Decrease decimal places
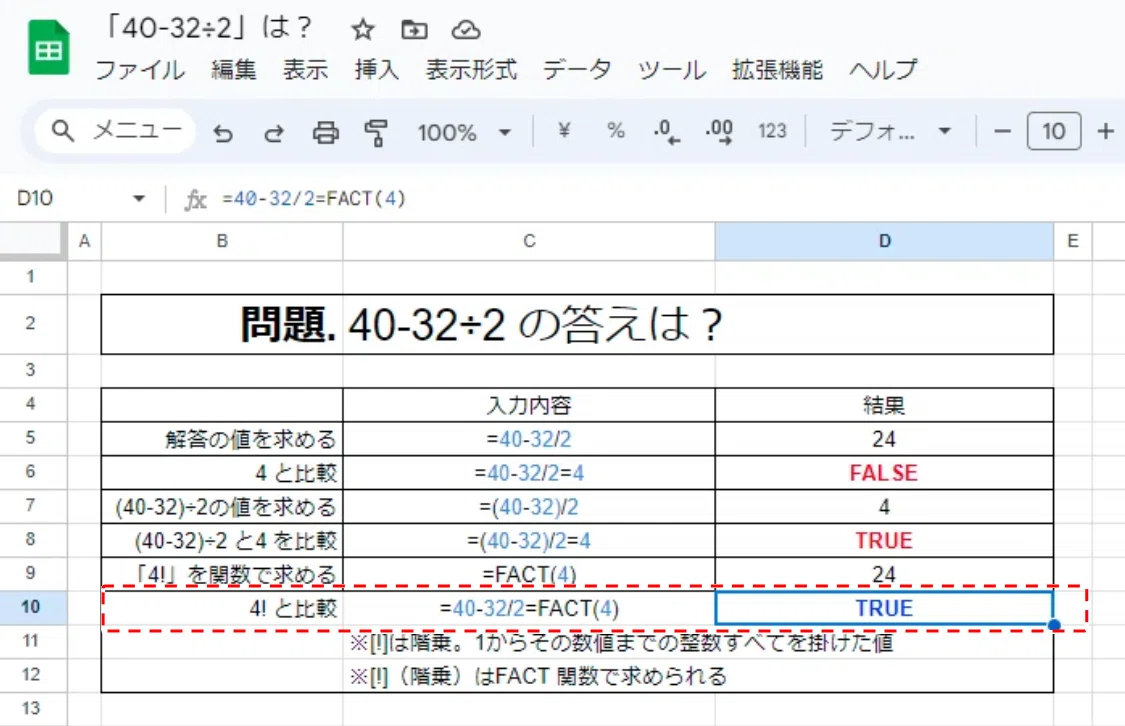Image resolution: width=1125 pixels, height=726 pixels. coord(666,132)
